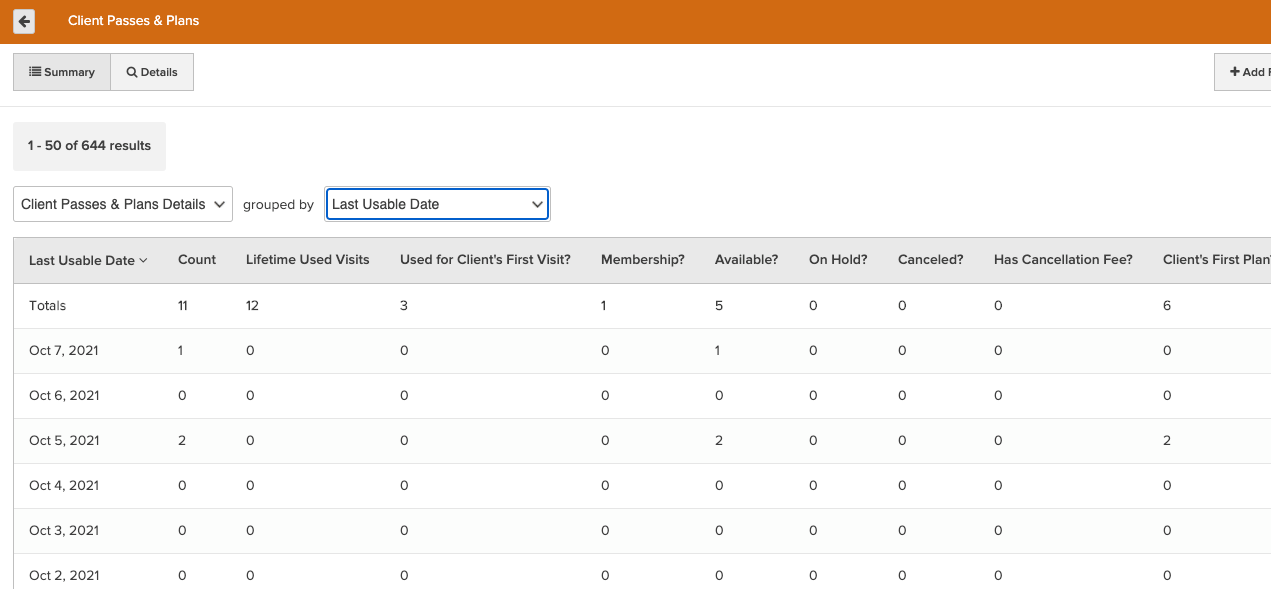Click the Canceled? column header

coord(930,260)
